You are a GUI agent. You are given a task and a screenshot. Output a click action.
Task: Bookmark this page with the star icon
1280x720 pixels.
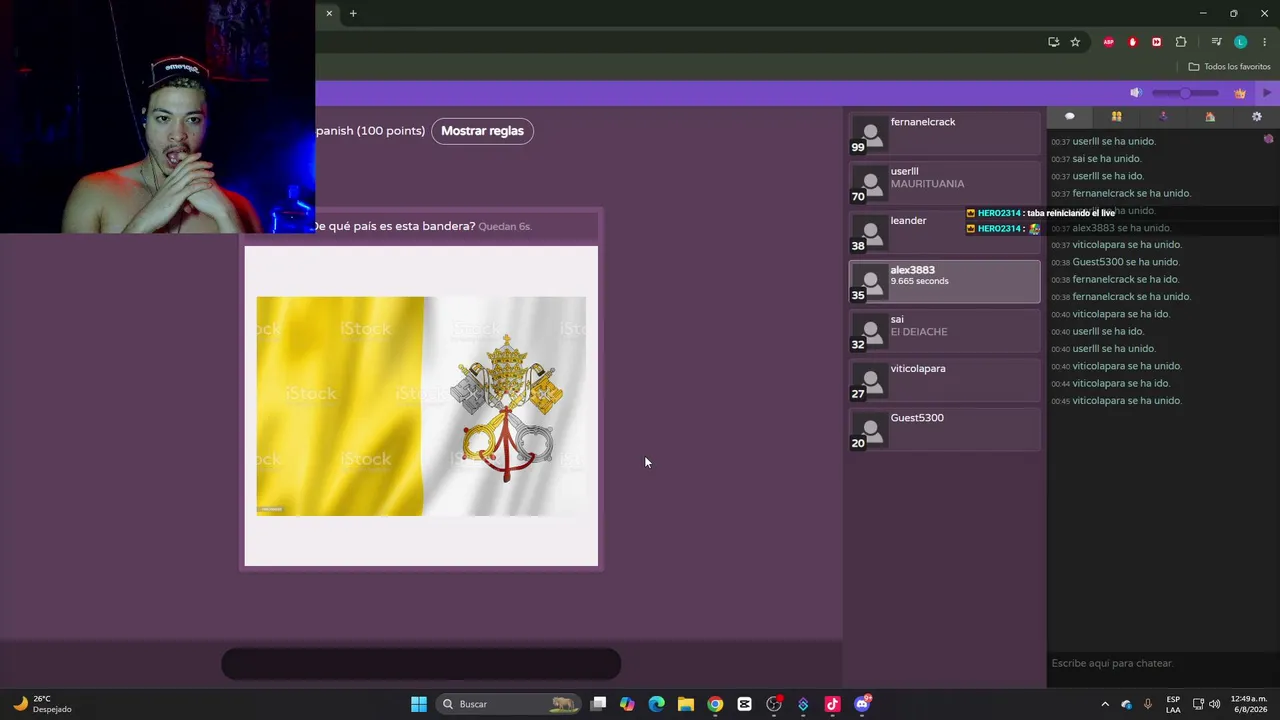(x=1075, y=42)
